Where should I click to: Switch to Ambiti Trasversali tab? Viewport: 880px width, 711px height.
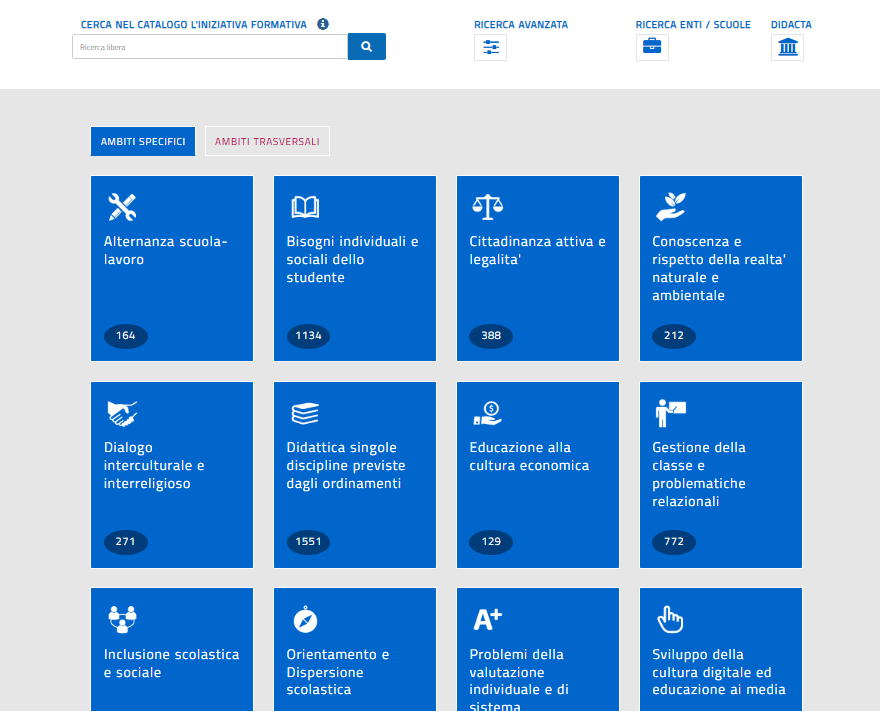[267, 141]
